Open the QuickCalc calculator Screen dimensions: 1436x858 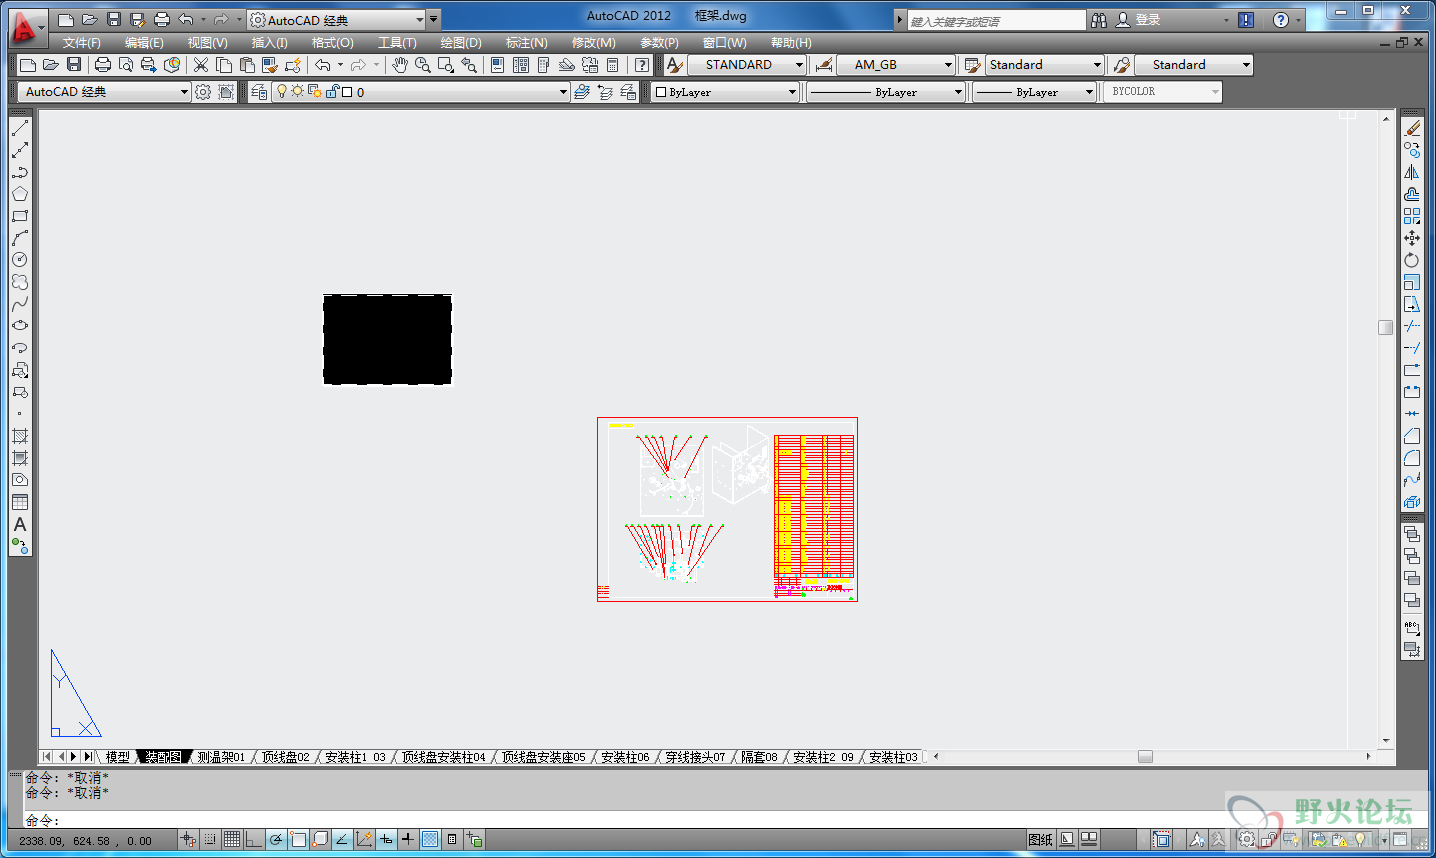coord(612,65)
